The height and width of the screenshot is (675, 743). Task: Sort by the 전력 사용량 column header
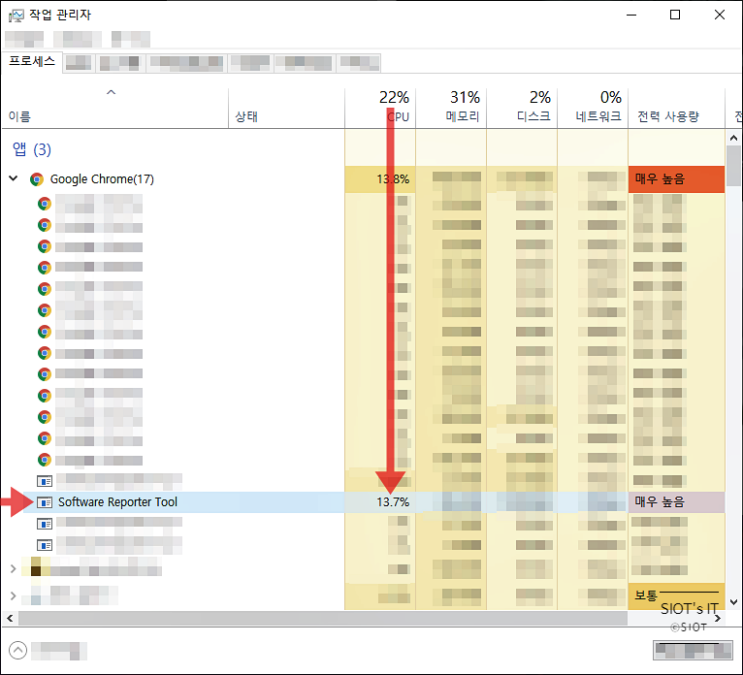677,108
